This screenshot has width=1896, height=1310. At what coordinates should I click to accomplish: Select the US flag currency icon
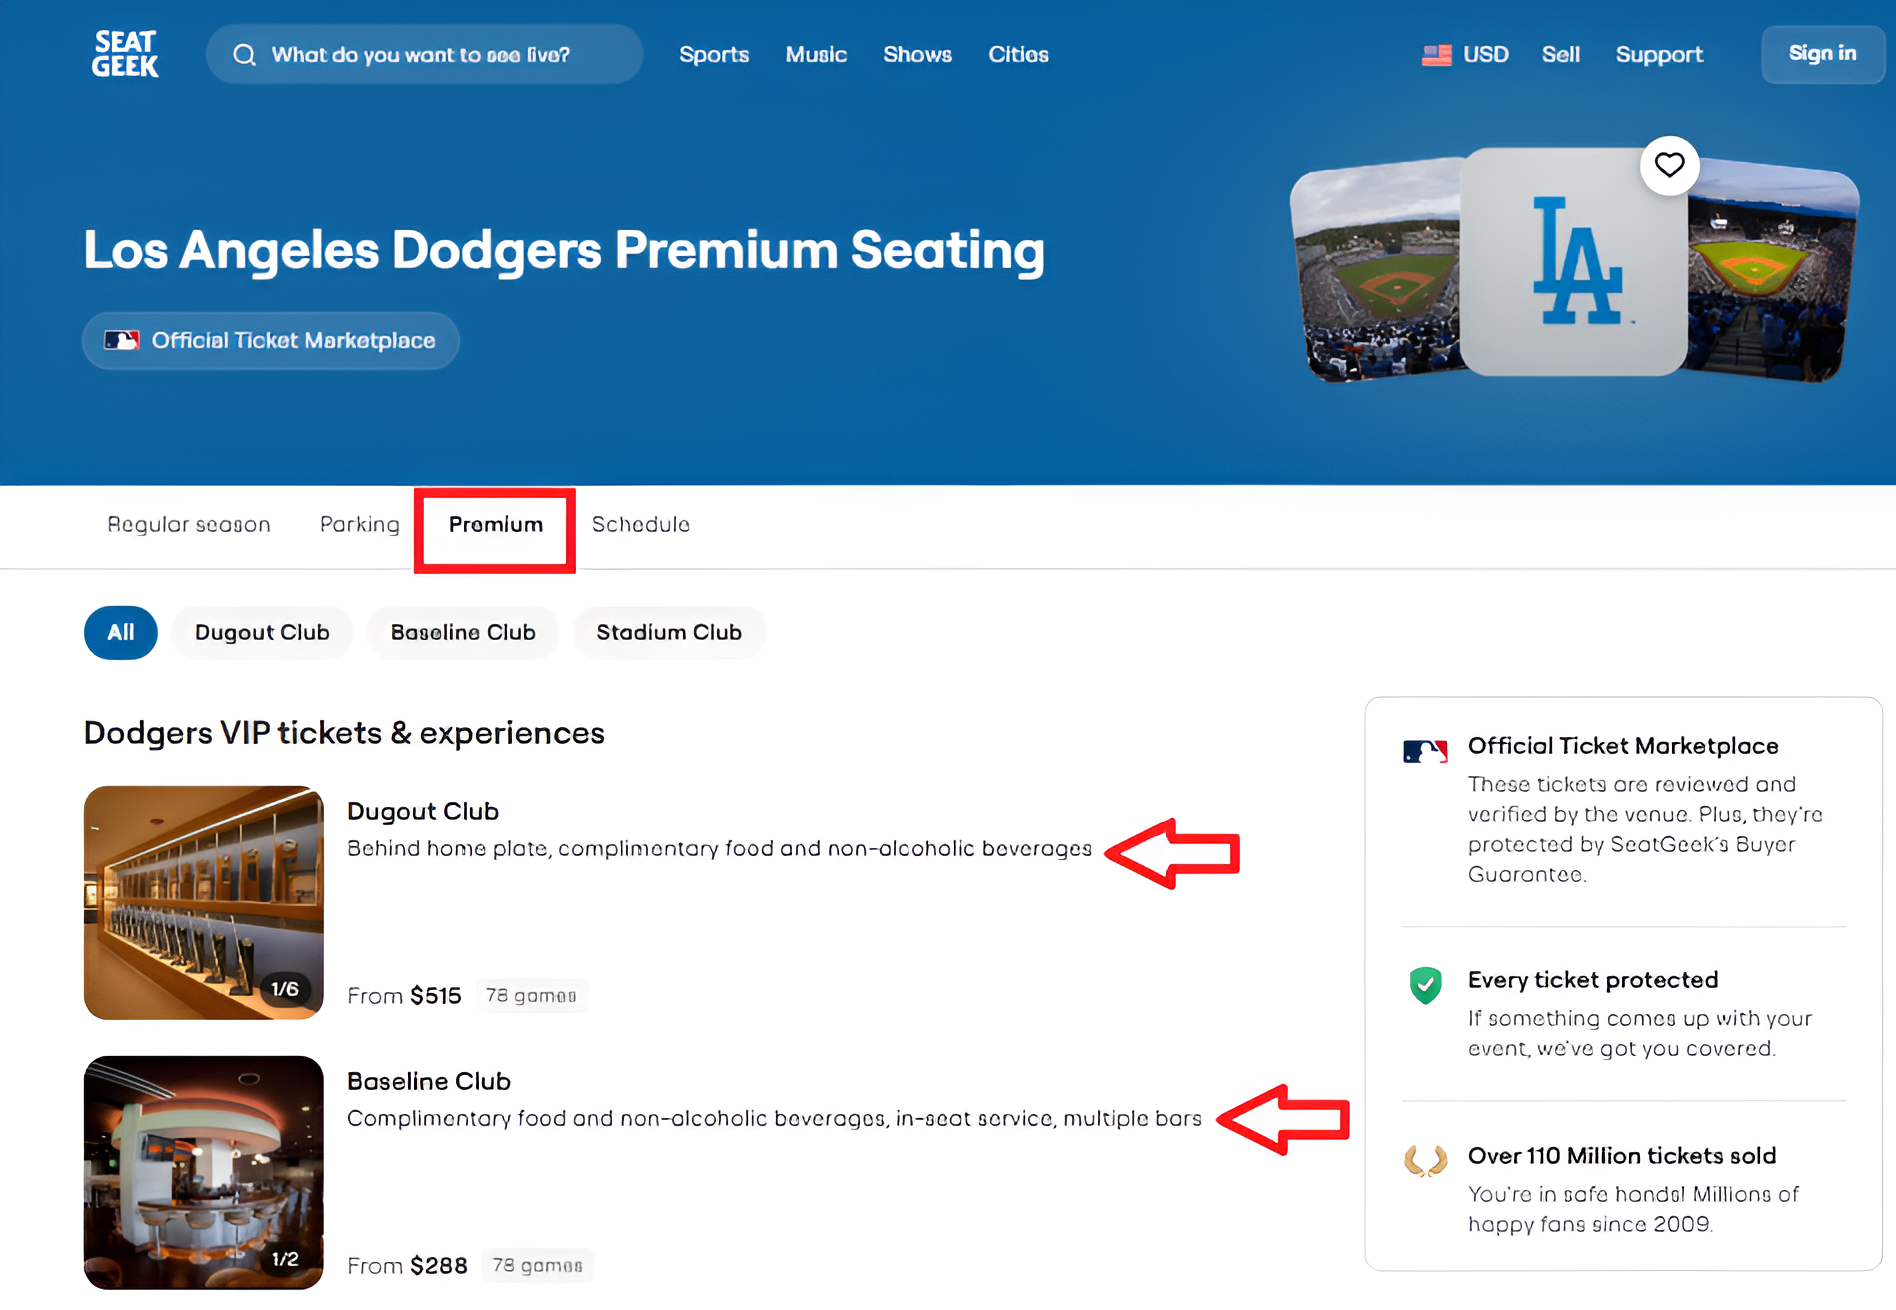(1437, 55)
